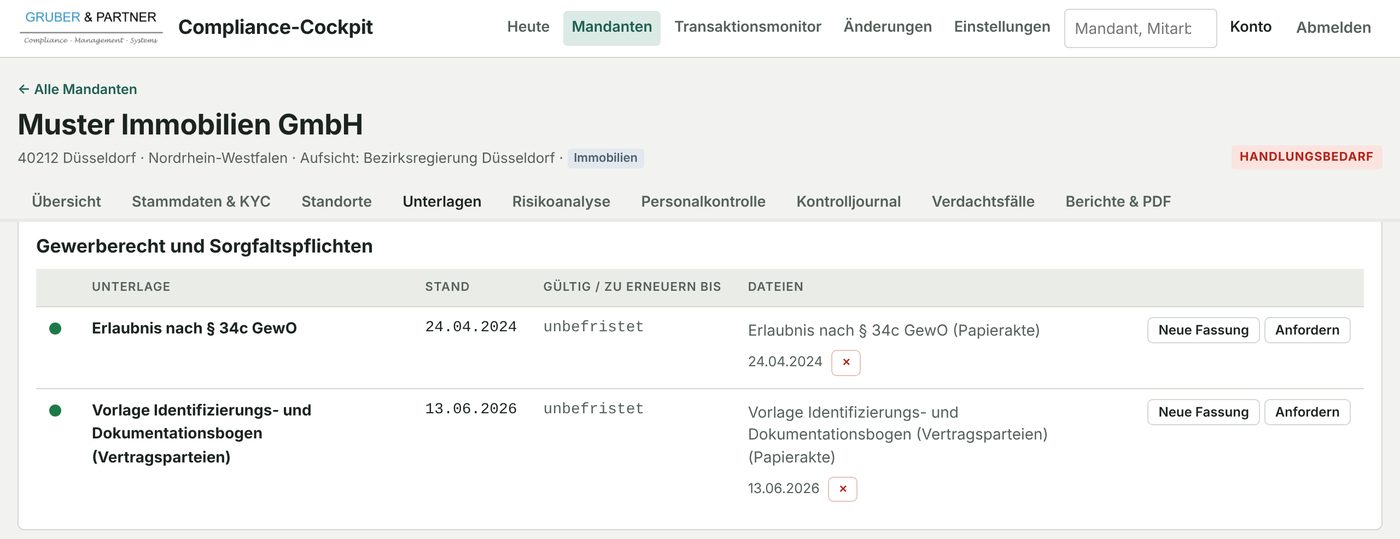Click the Konto link
Viewport: 1400px width, 539px height.
(x=1251, y=27)
